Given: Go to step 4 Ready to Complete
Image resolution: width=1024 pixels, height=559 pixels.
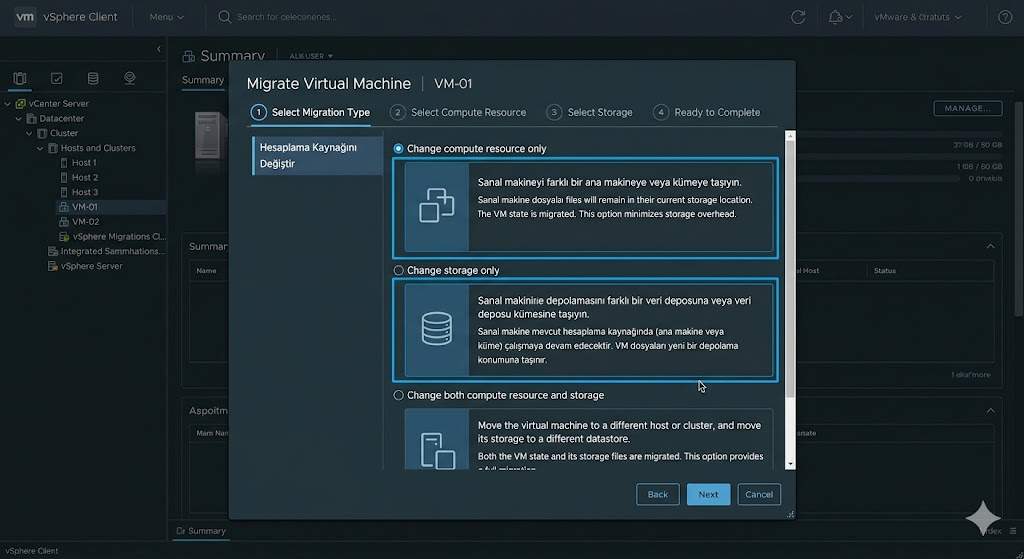Looking at the screenshot, I should pyautogui.click(x=707, y=112).
